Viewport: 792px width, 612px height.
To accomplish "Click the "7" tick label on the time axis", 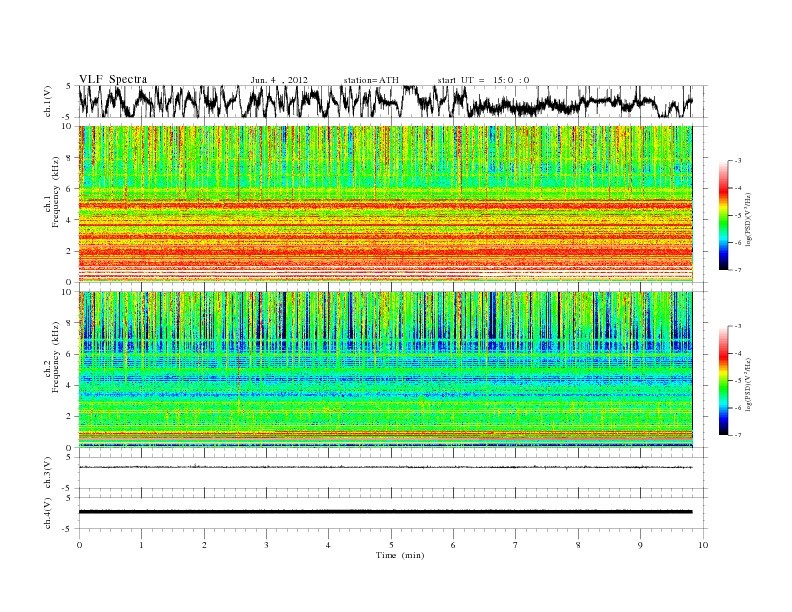I will coord(516,545).
